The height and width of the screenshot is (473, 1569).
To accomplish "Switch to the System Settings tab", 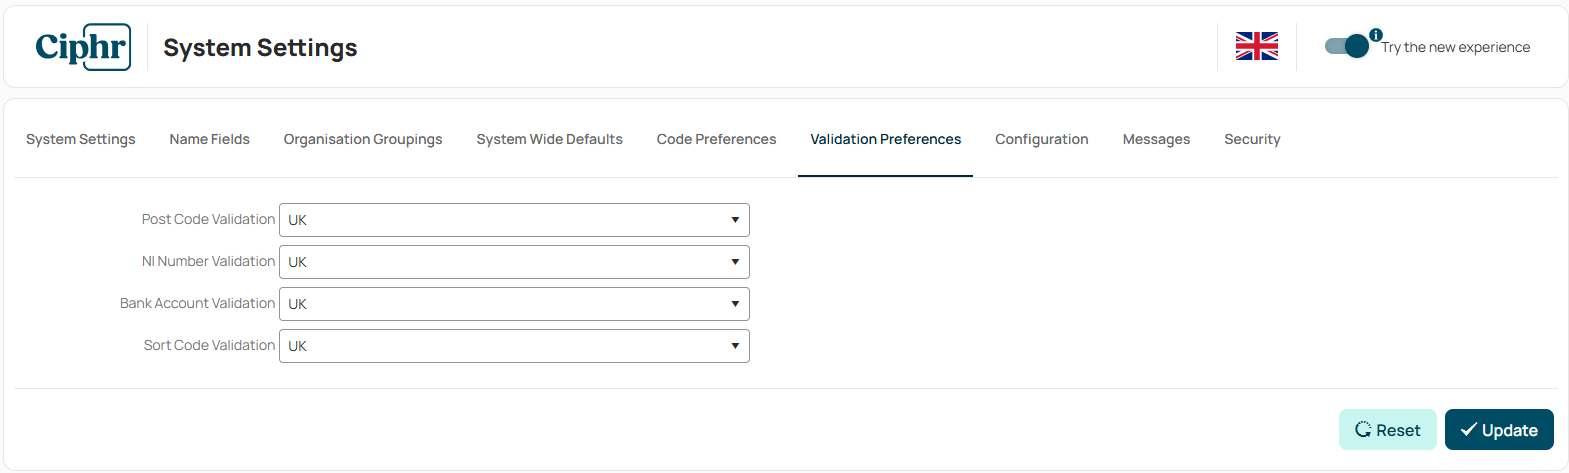I will point(81,139).
